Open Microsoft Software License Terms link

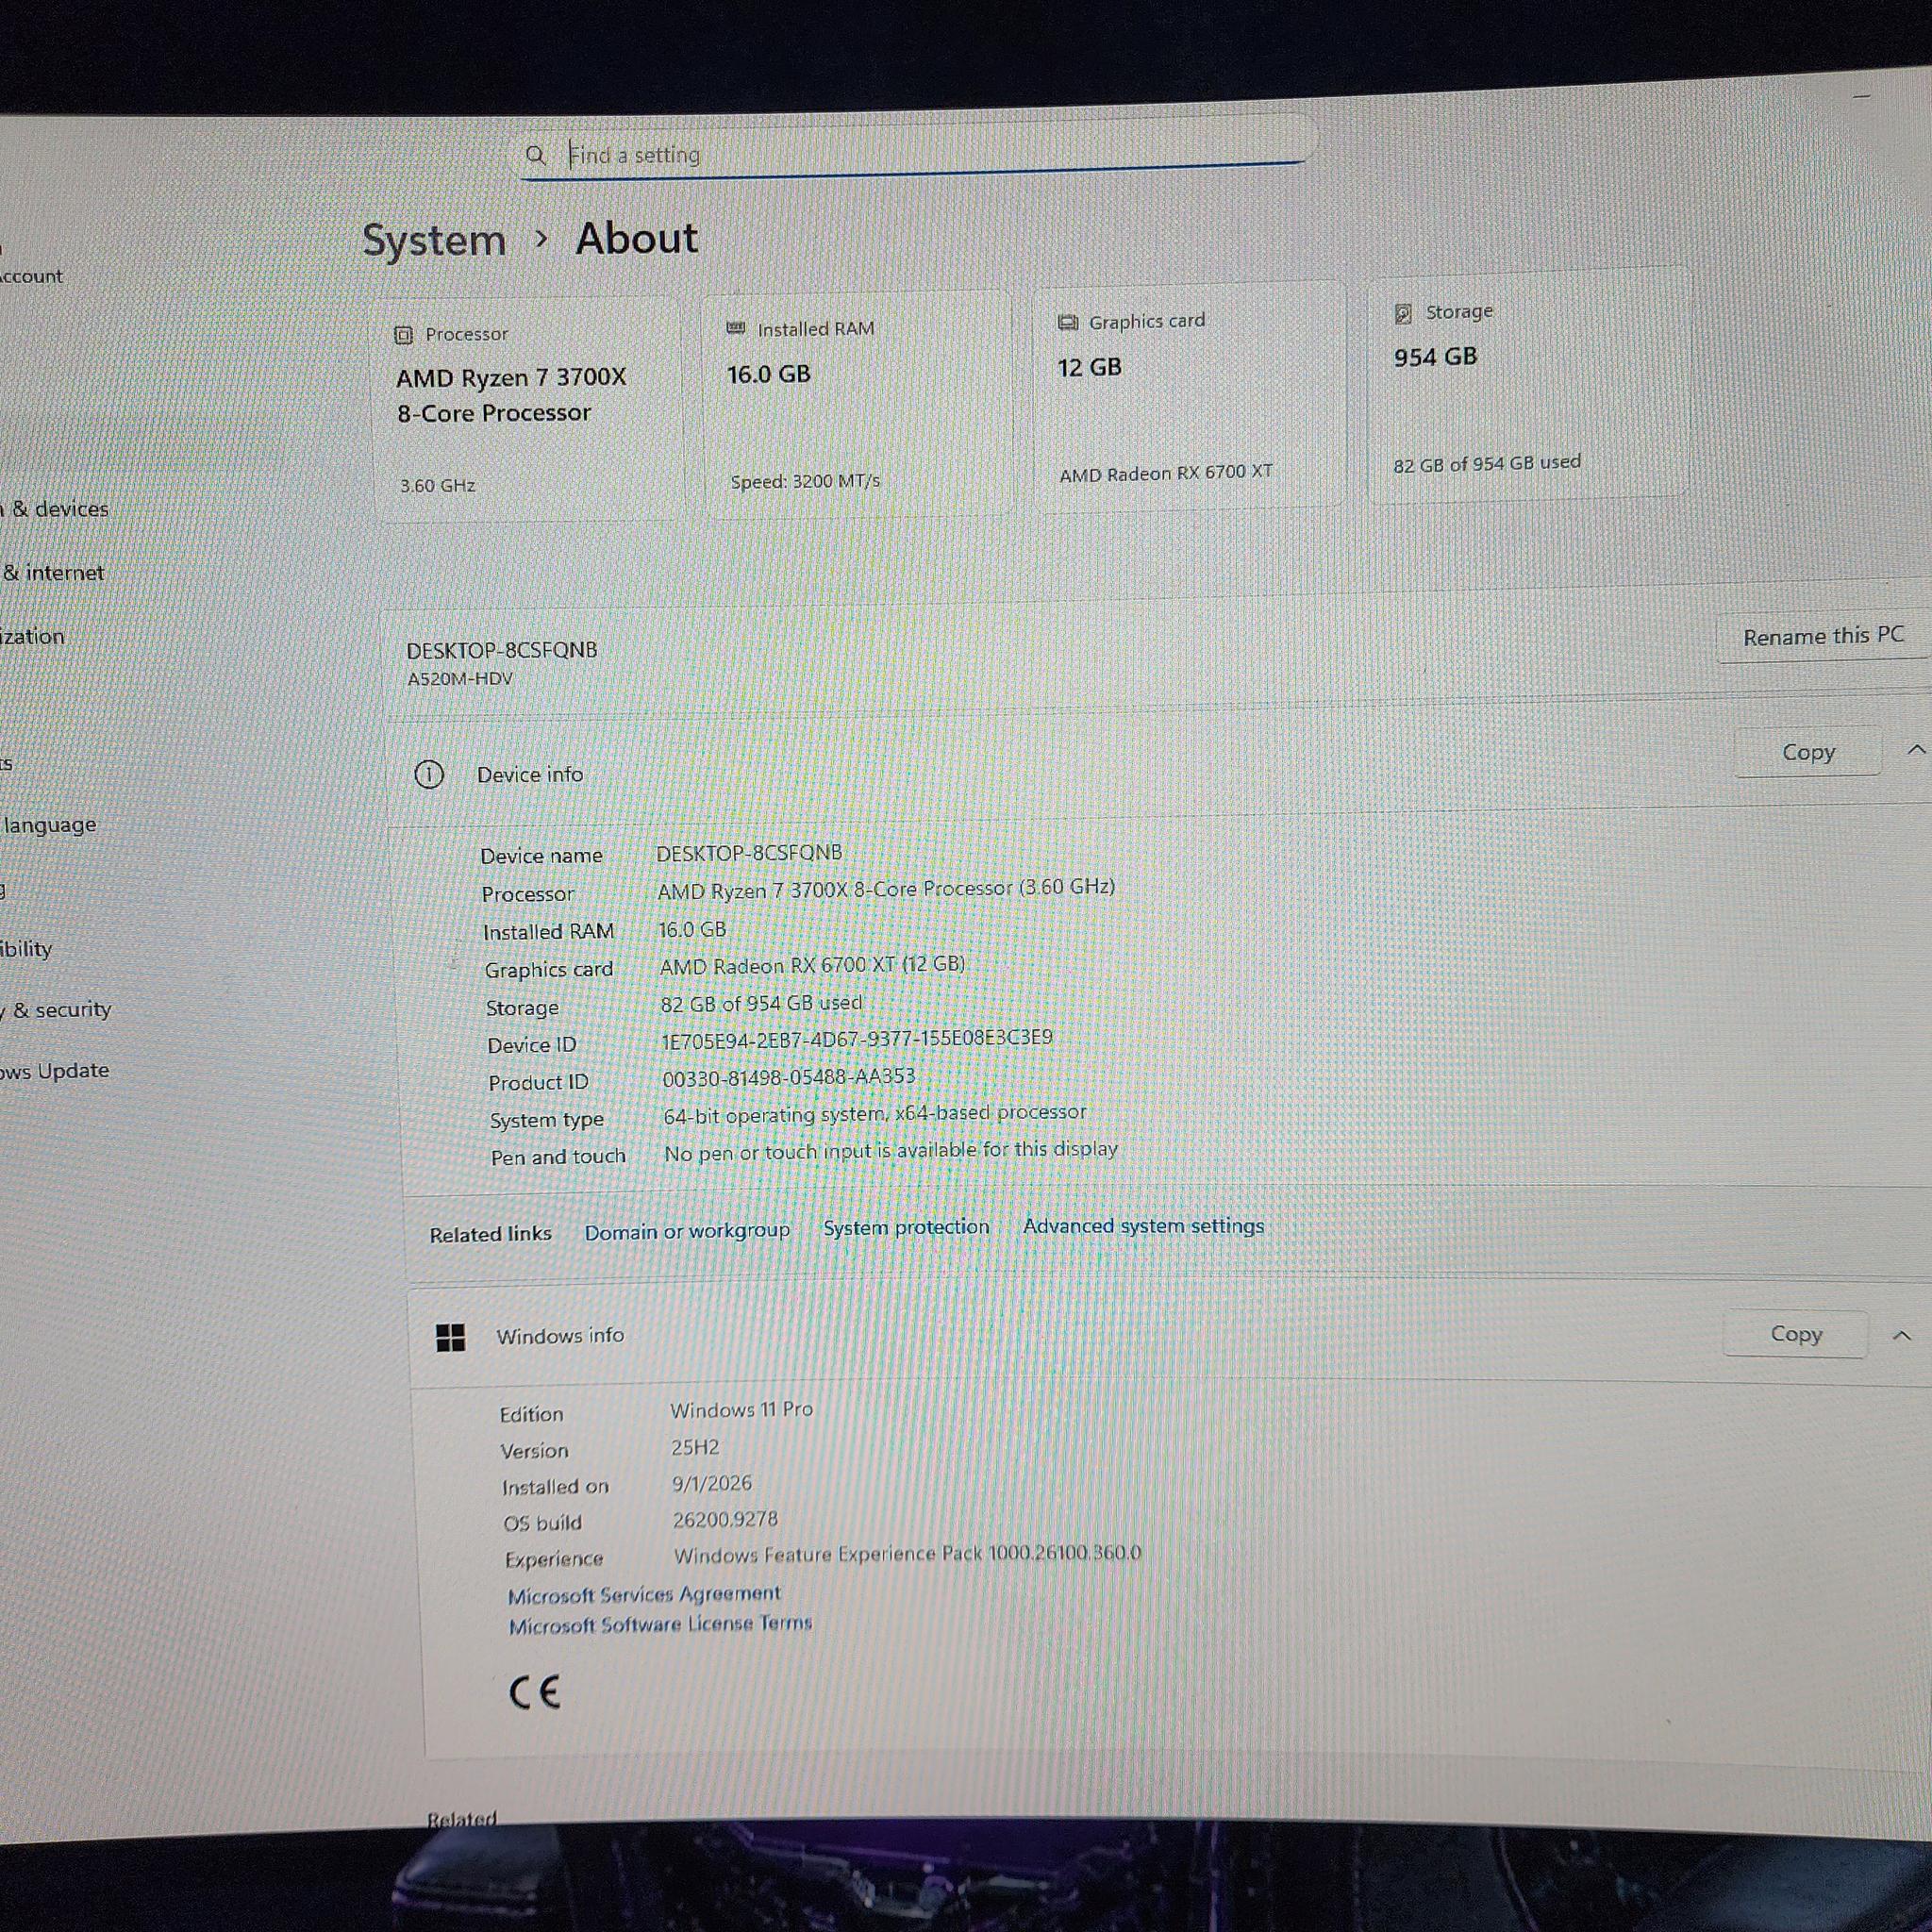(660, 1625)
